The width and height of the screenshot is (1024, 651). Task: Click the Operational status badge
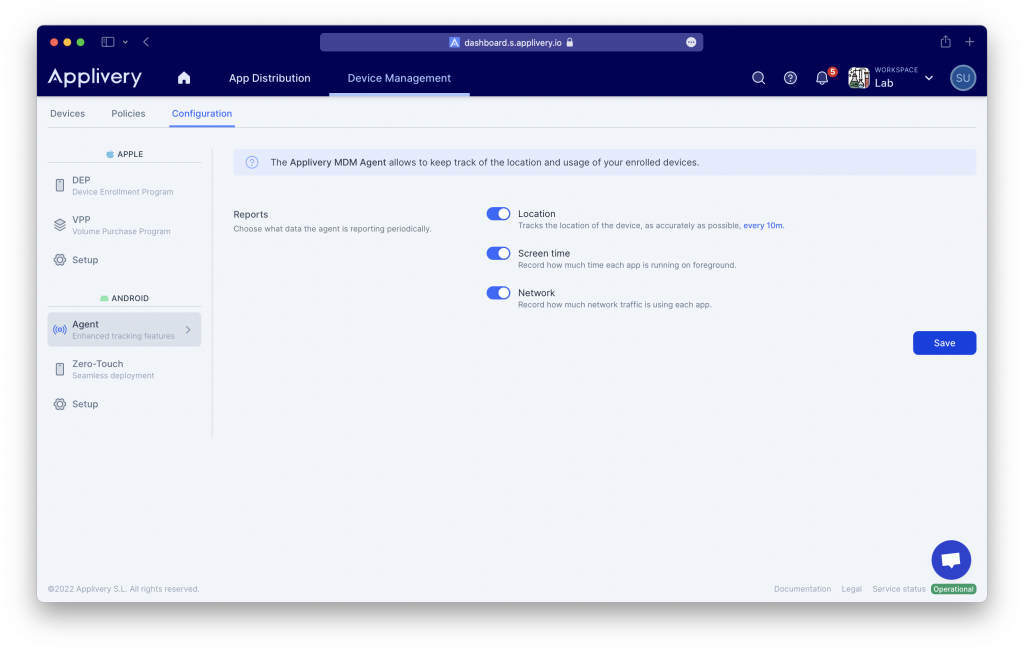click(953, 589)
